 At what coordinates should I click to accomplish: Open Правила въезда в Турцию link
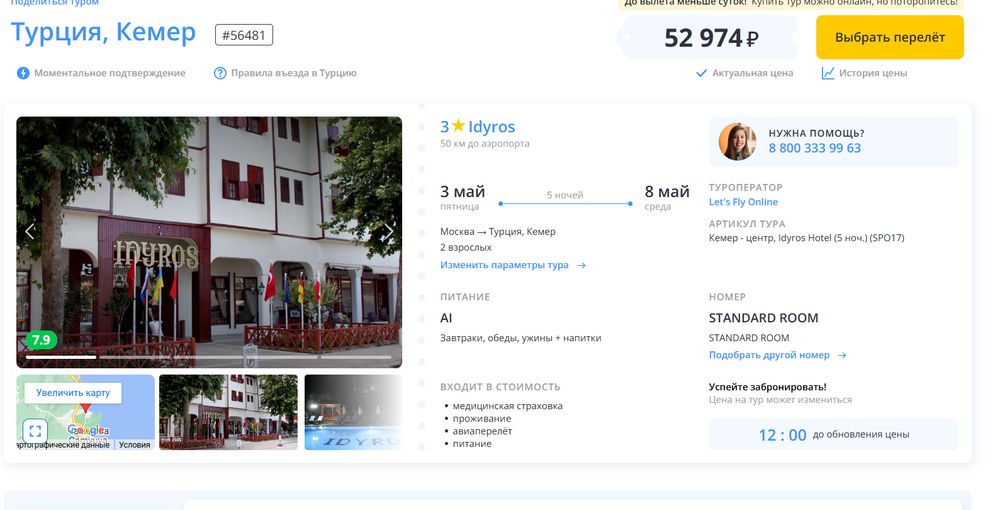tap(293, 73)
